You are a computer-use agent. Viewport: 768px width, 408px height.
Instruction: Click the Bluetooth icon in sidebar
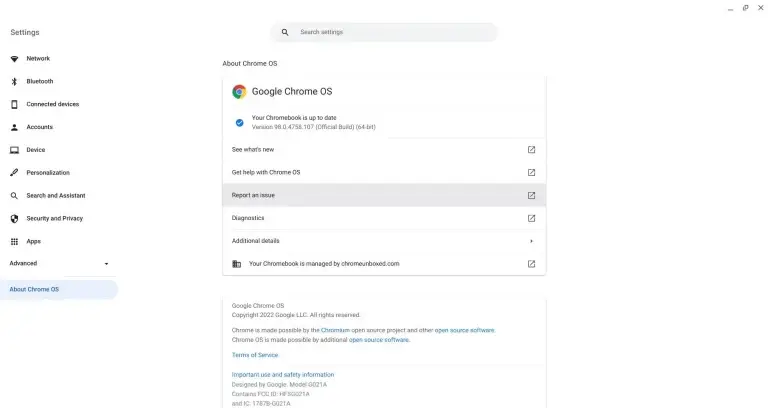(14, 81)
